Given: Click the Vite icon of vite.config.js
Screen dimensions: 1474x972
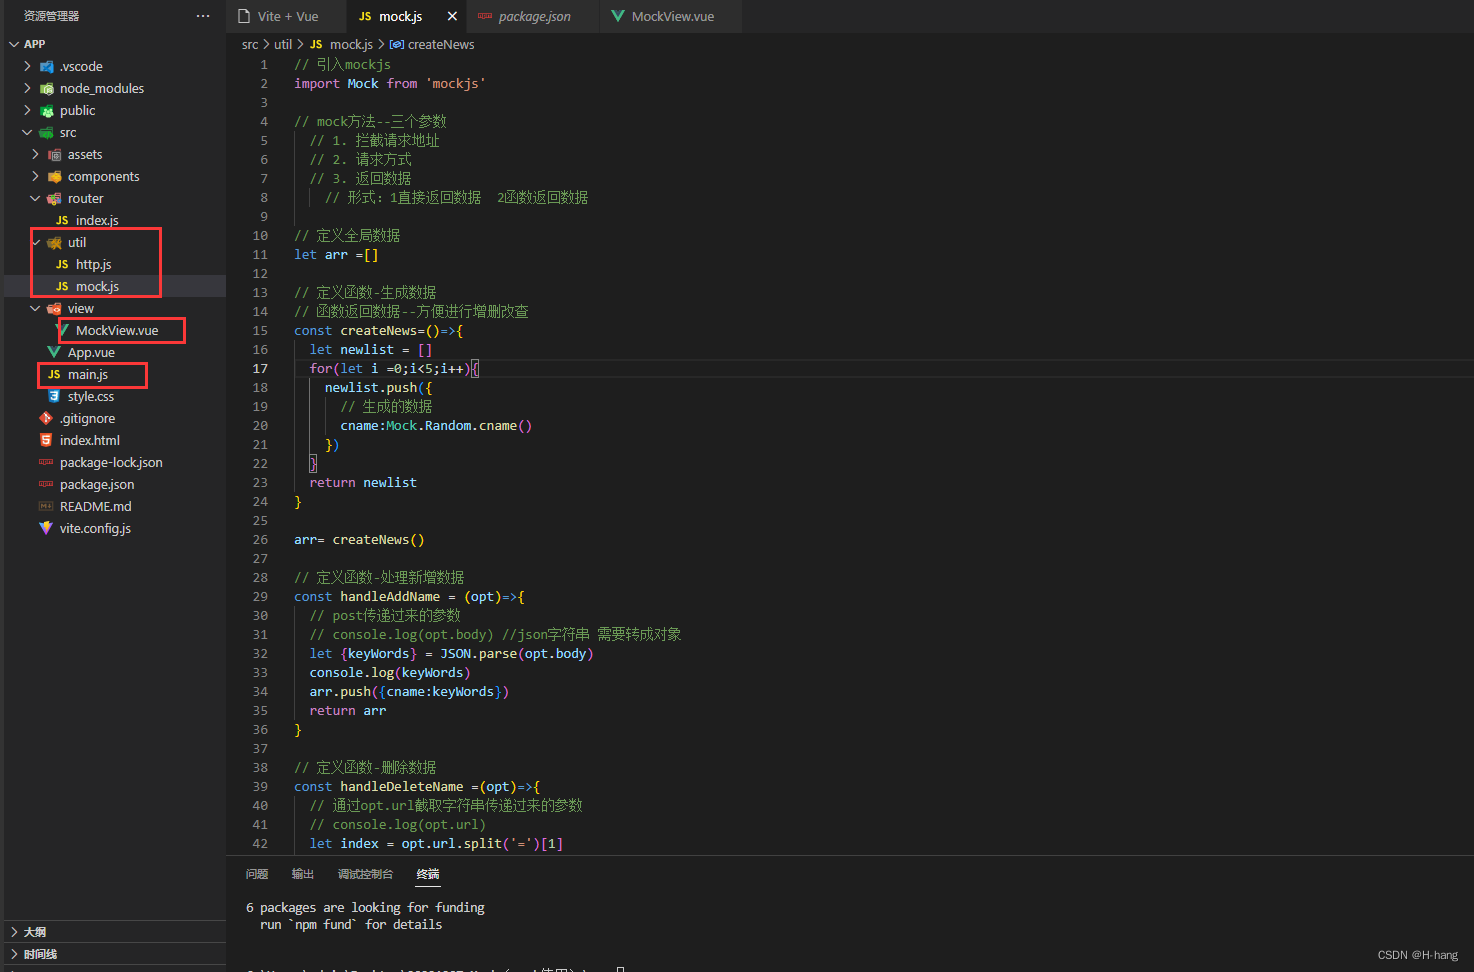Looking at the screenshot, I should click(46, 528).
